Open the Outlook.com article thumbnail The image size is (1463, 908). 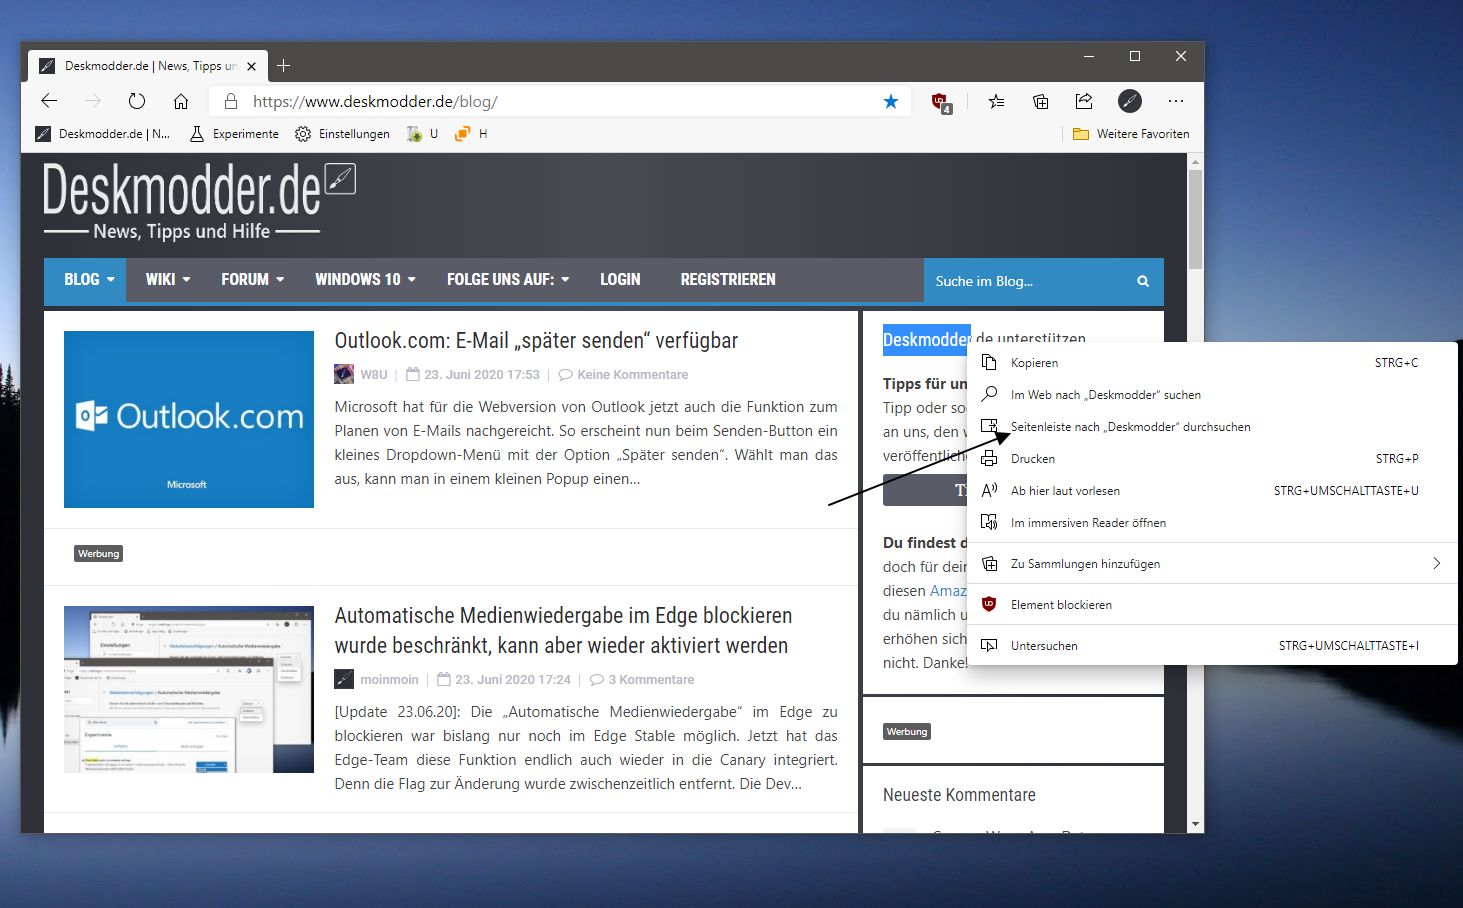click(189, 419)
